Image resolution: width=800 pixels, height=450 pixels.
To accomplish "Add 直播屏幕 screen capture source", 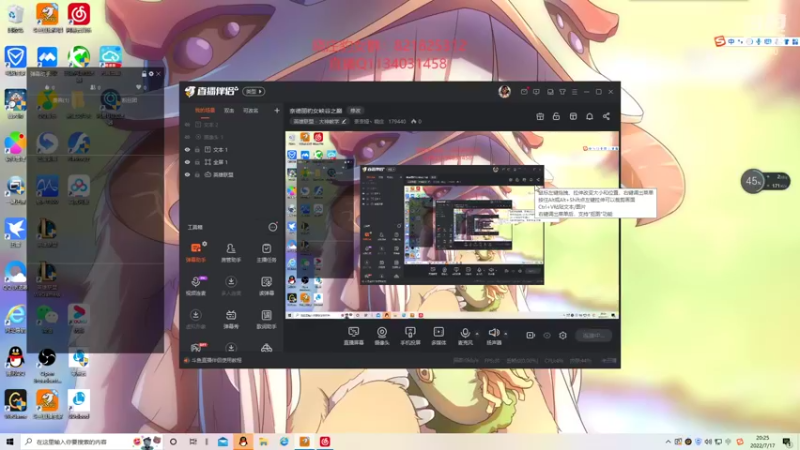I will 353,336.
